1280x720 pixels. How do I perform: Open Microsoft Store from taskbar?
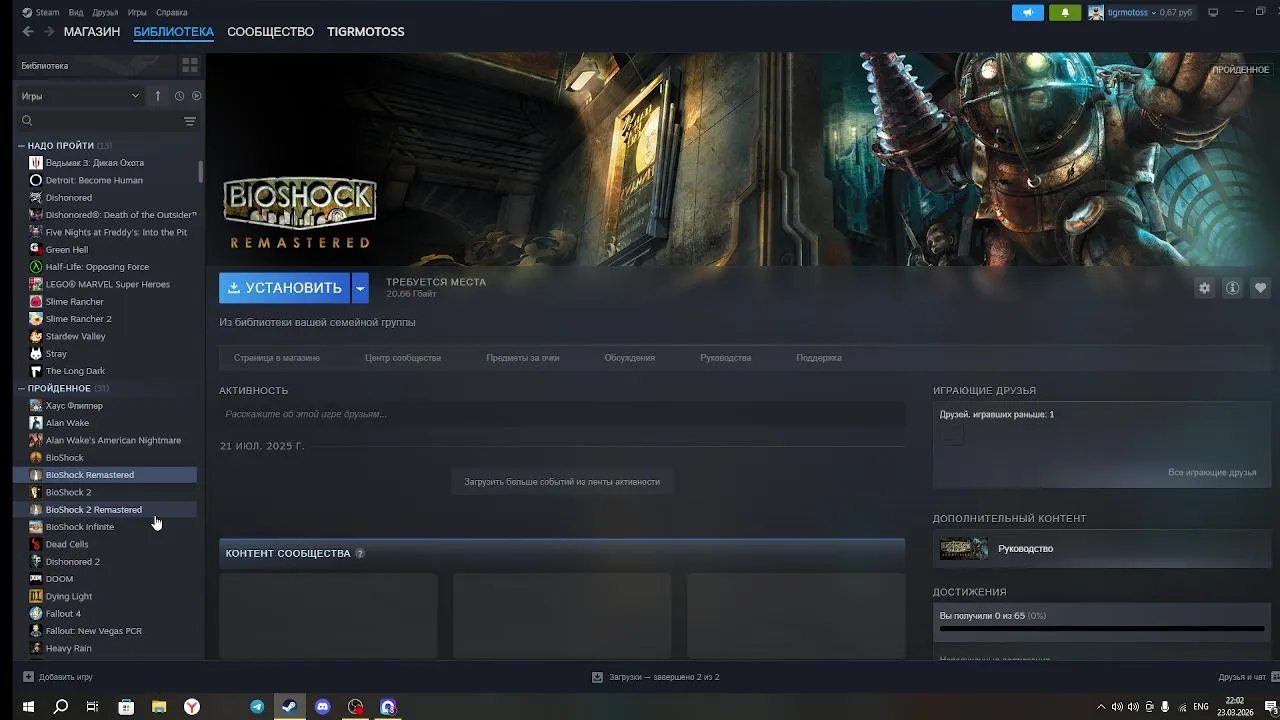[x=126, y=707]
